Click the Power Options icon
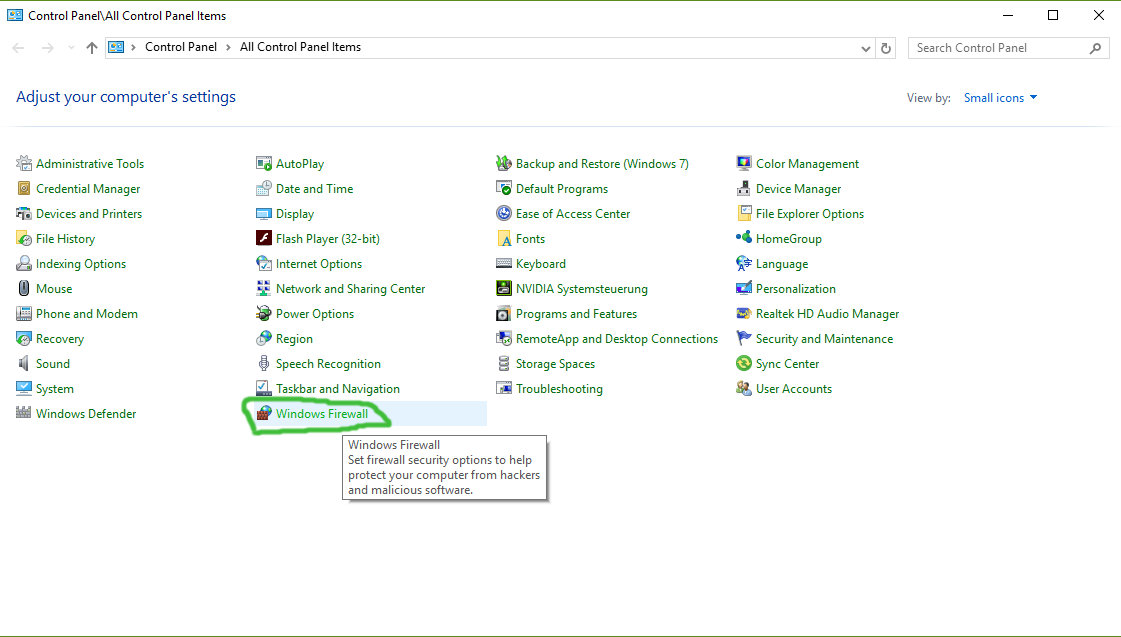Screen dimensions: 1121x637 click(x=264, y=314)
